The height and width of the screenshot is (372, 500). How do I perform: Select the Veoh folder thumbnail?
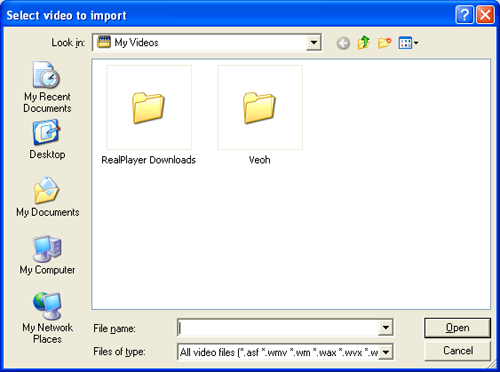[x=260, y=107]
